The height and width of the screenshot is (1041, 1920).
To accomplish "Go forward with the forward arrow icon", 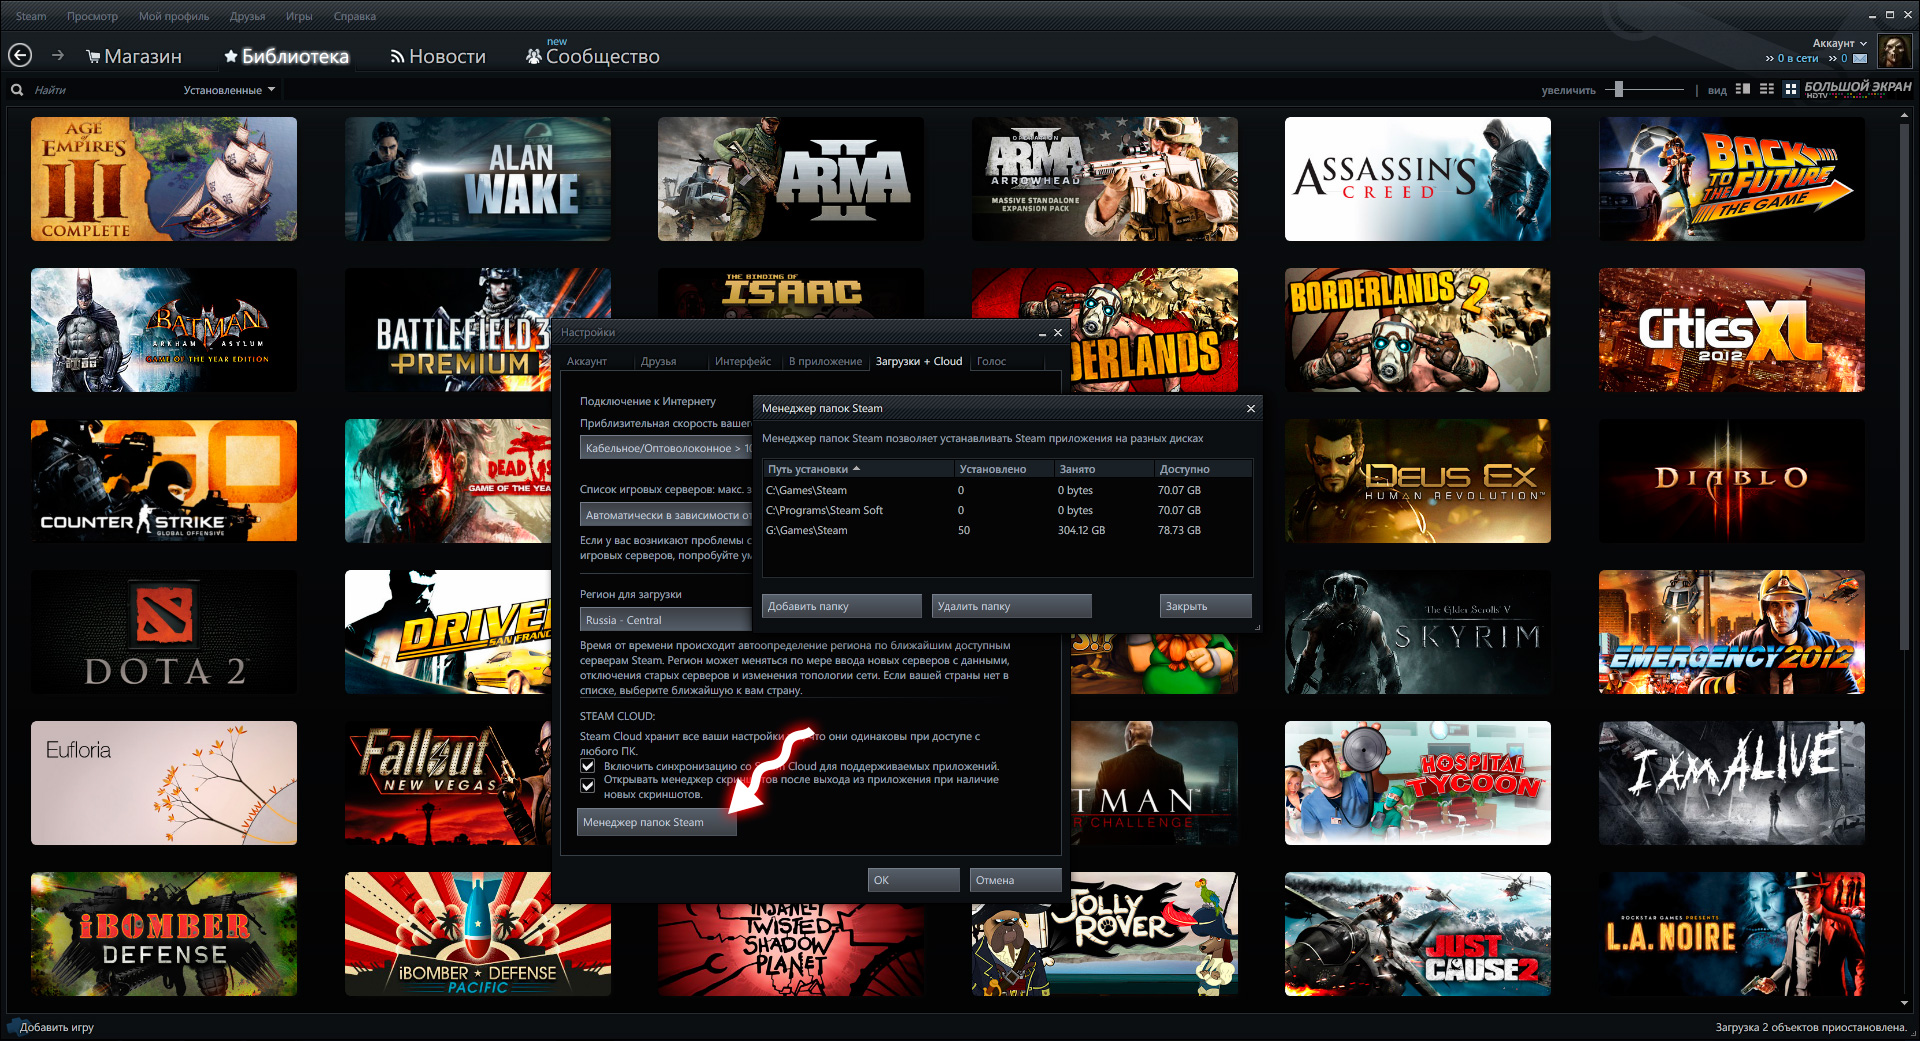I will click(x=57, y=56).
